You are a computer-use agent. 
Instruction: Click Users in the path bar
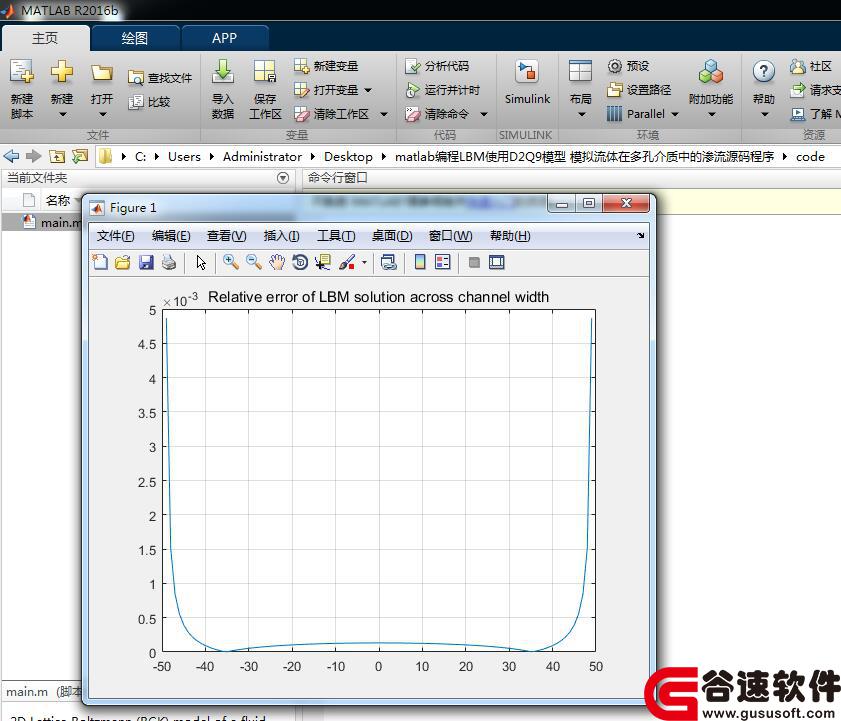184,157
